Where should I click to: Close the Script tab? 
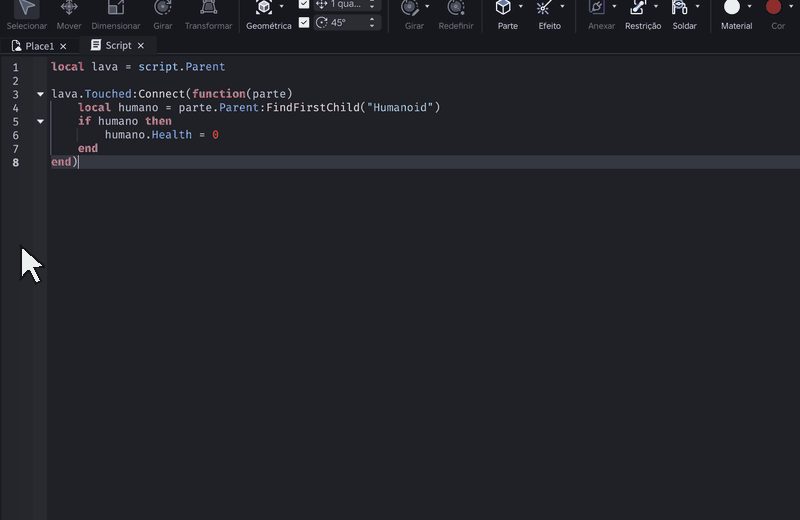141,46
